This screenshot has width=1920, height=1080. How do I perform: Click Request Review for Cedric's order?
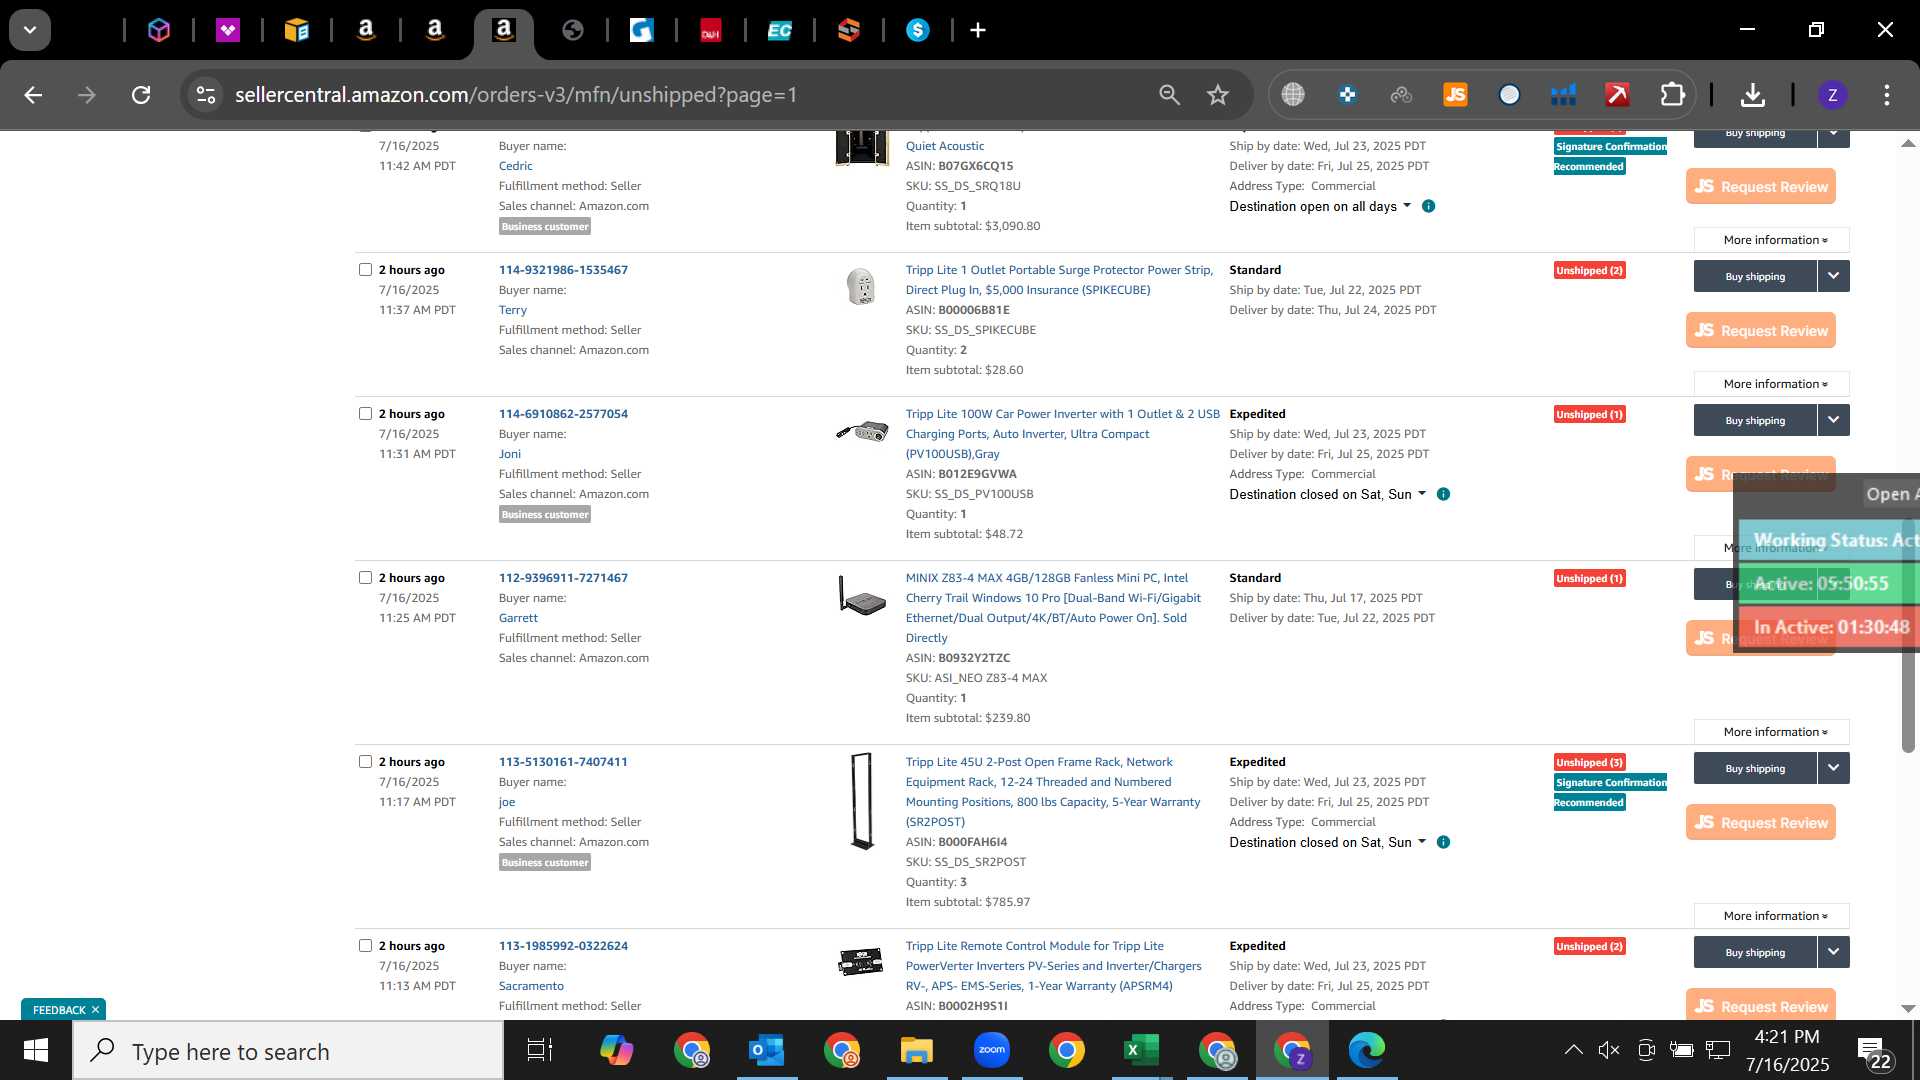[x=1761, y=186]
